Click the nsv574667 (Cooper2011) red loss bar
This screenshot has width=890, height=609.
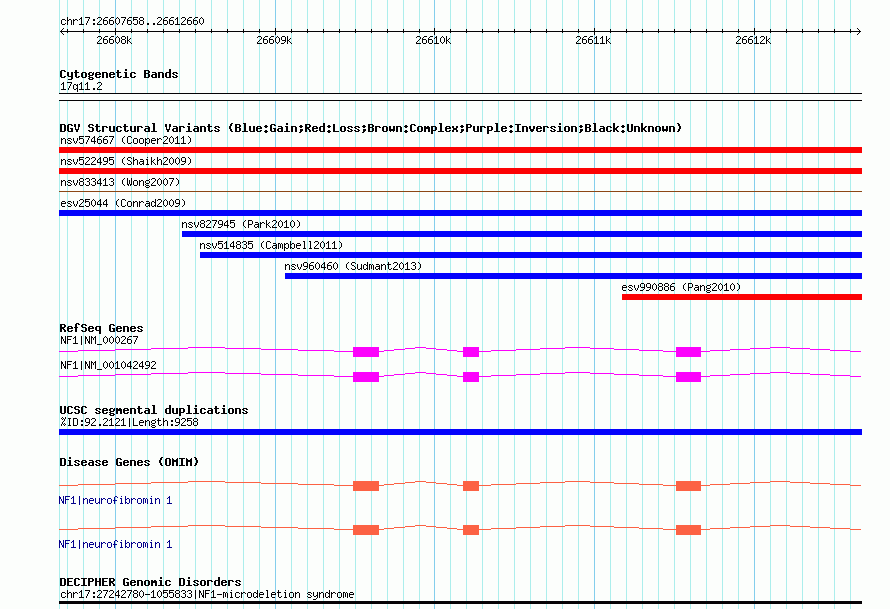tap(460, 150)
